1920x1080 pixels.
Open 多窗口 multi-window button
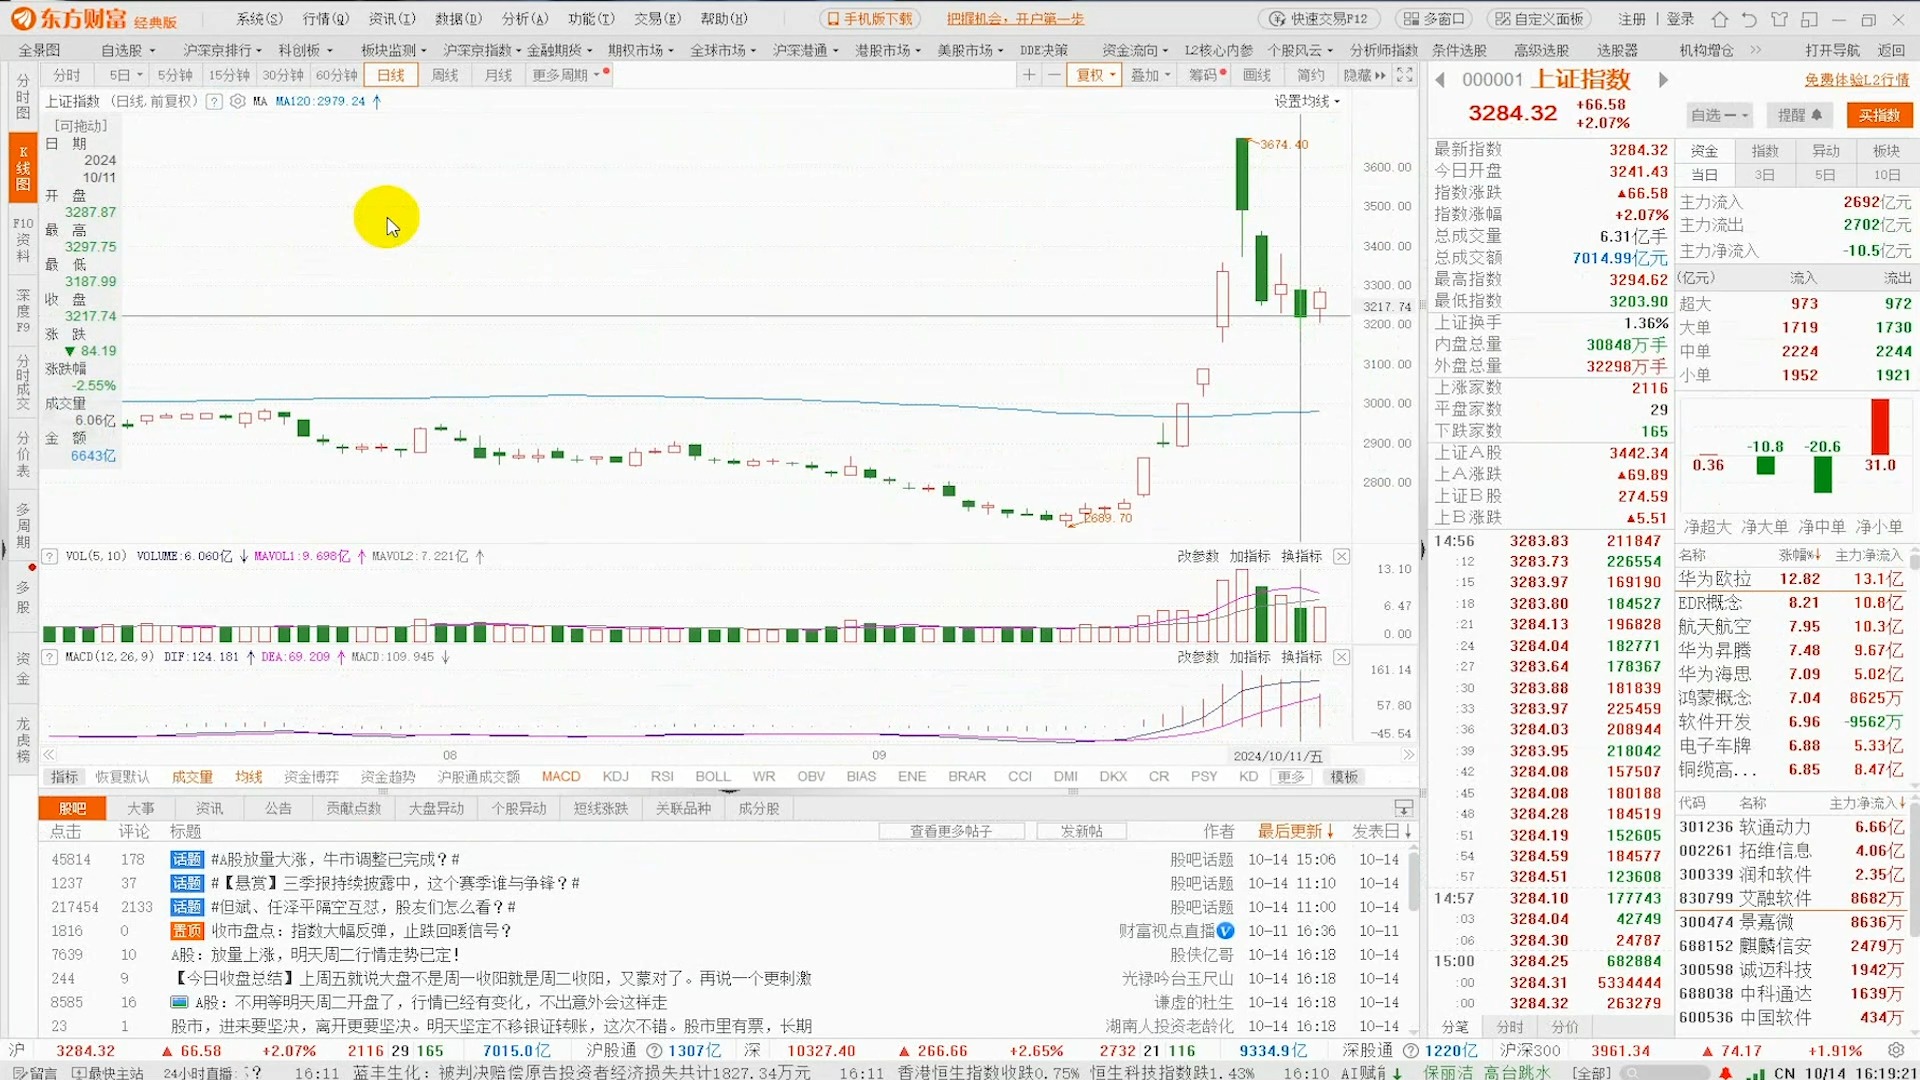tap(1433, 19)
